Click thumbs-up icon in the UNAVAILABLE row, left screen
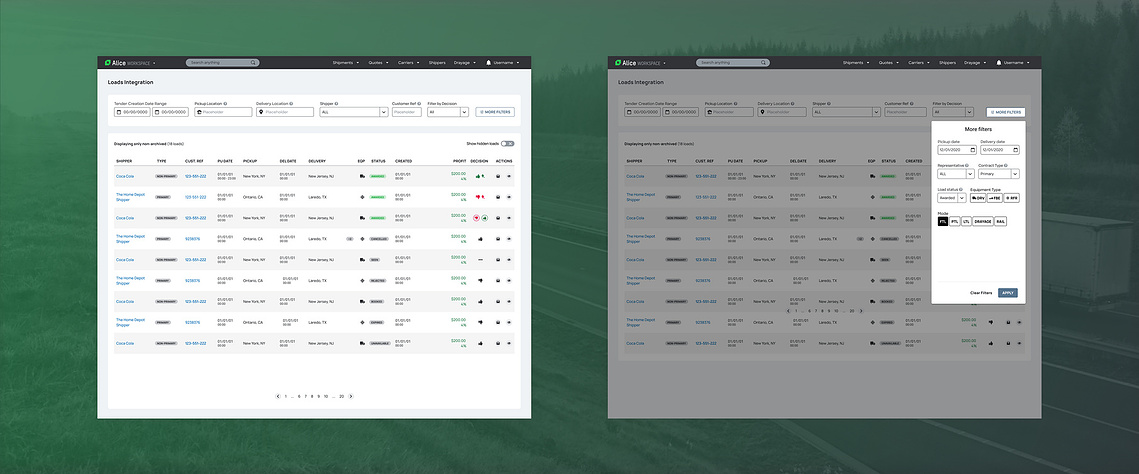 [480, 343]
